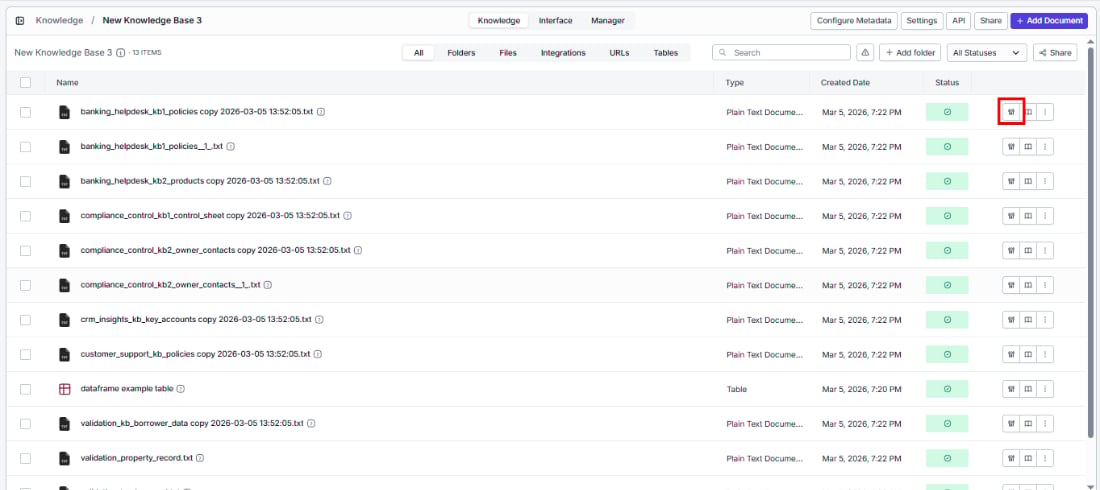Select checkbox for validation_property_record.txt row
The image size is (1100, 490).
(x=25, y=458)
